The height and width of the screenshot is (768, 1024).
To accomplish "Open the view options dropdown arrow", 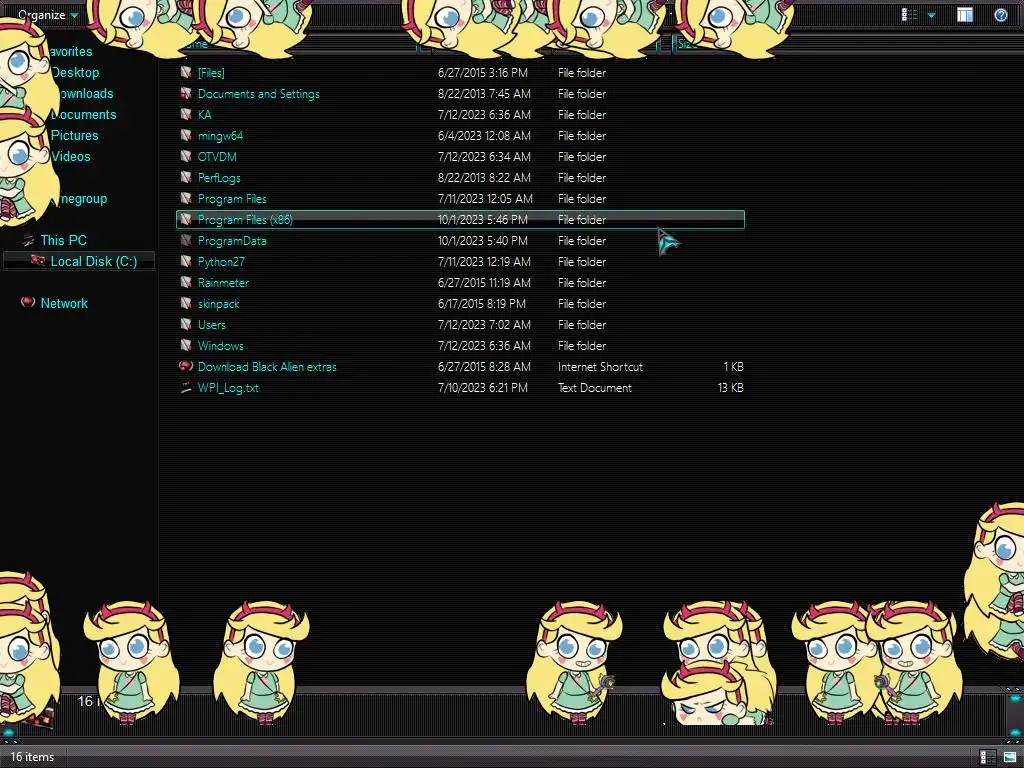I will 931,15.
